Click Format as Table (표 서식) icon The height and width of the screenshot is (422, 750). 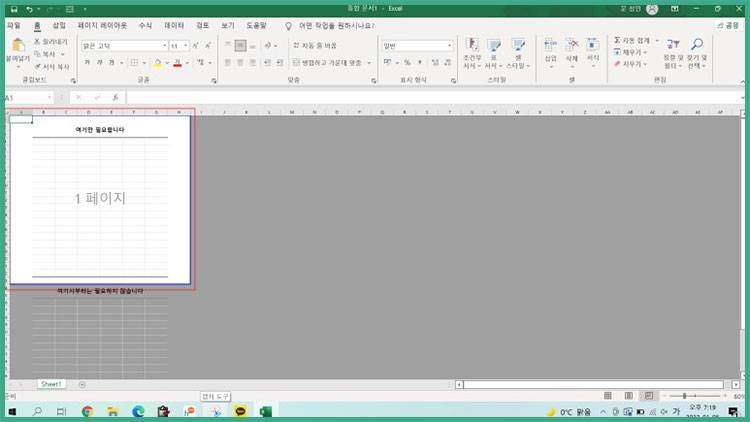(x=494, y=46)
